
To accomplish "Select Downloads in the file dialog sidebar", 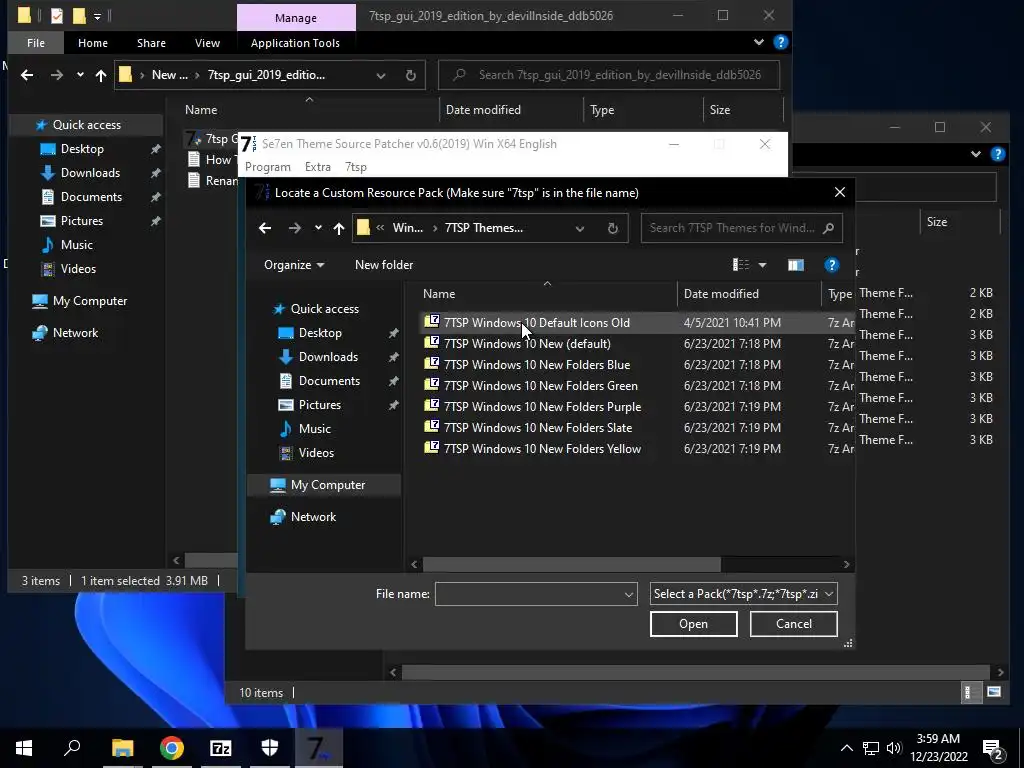I will (x=328, y=357).
